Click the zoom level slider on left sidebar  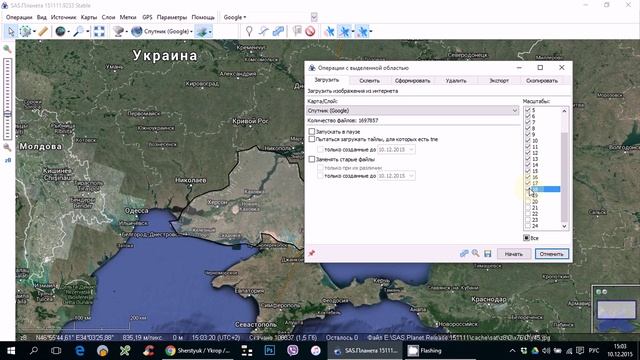click(7, 98)
